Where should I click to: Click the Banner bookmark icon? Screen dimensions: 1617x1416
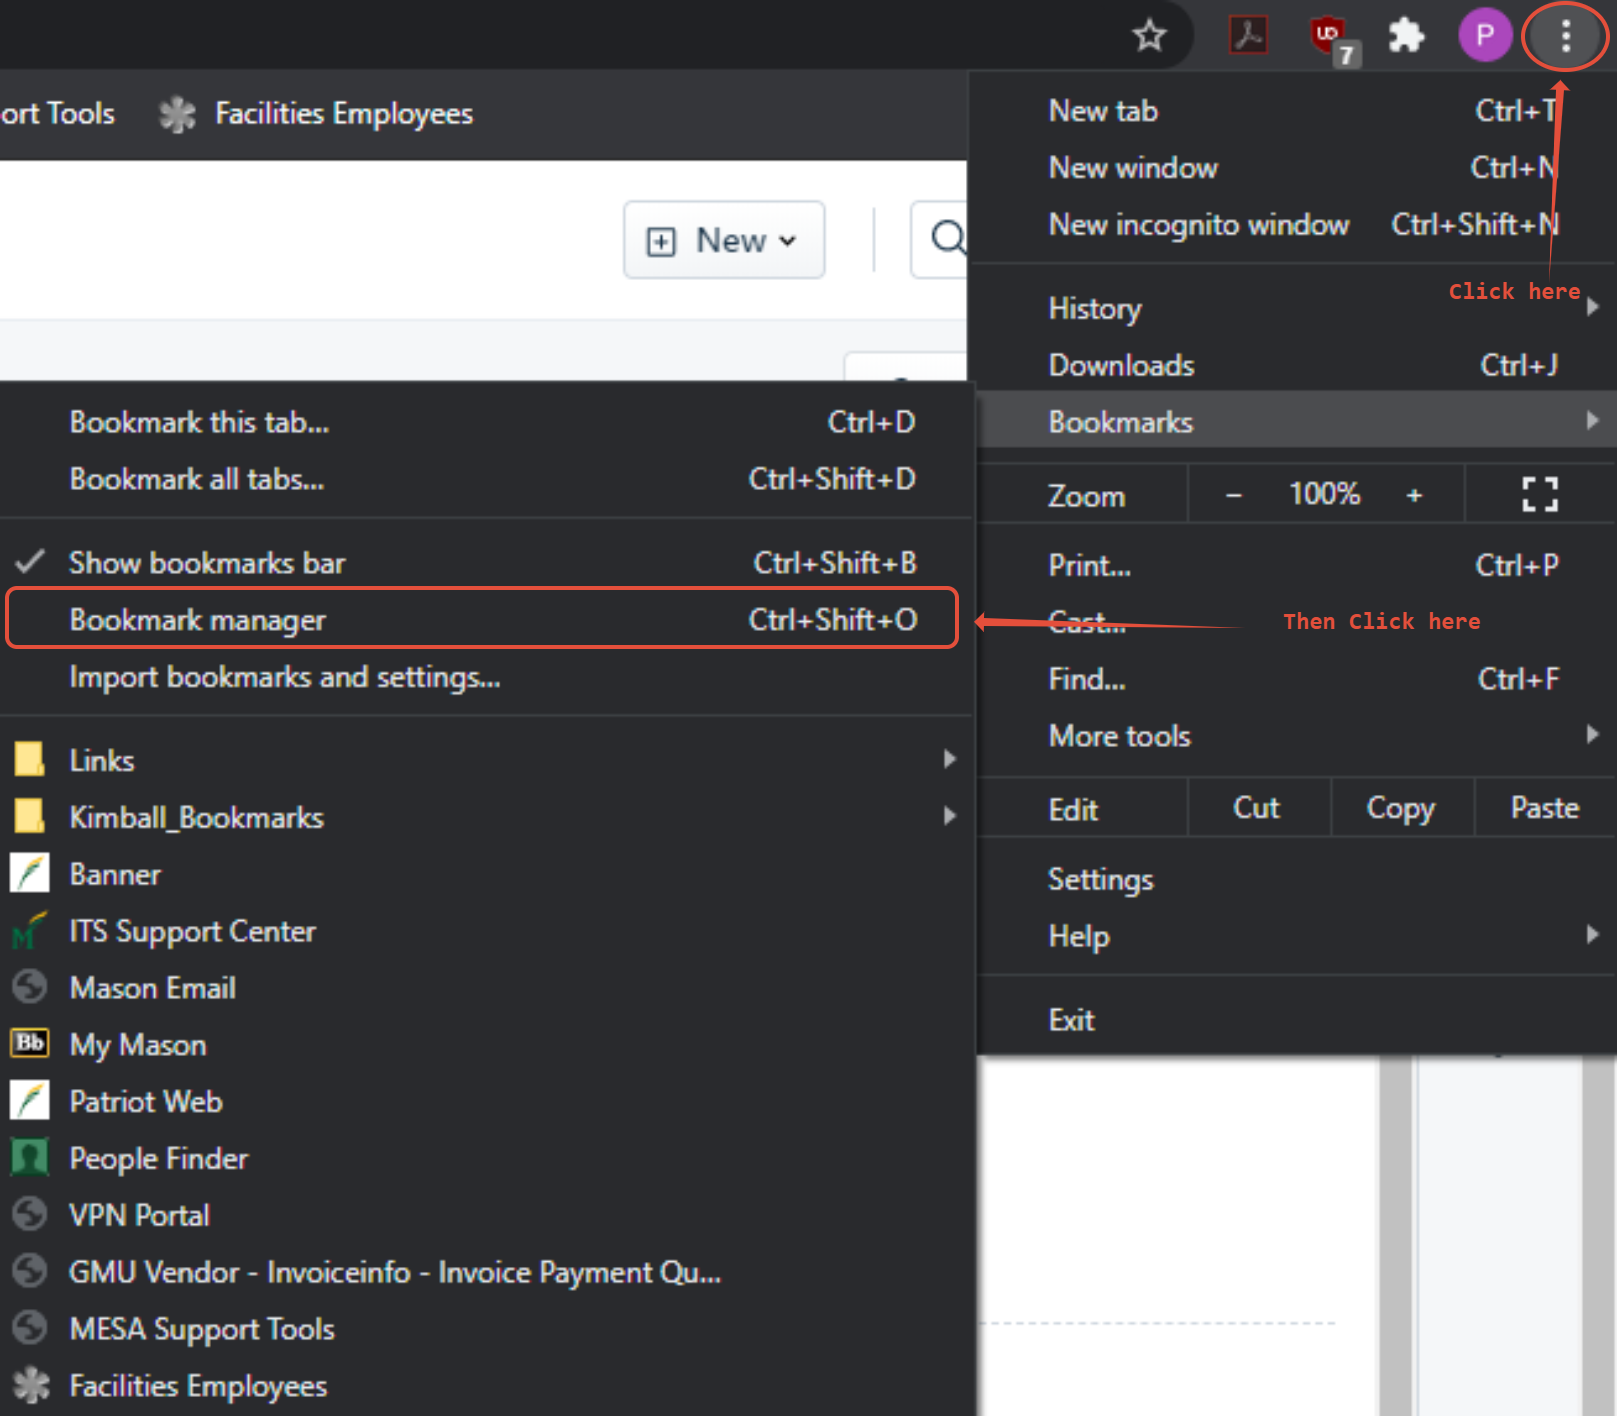[29, 874]
